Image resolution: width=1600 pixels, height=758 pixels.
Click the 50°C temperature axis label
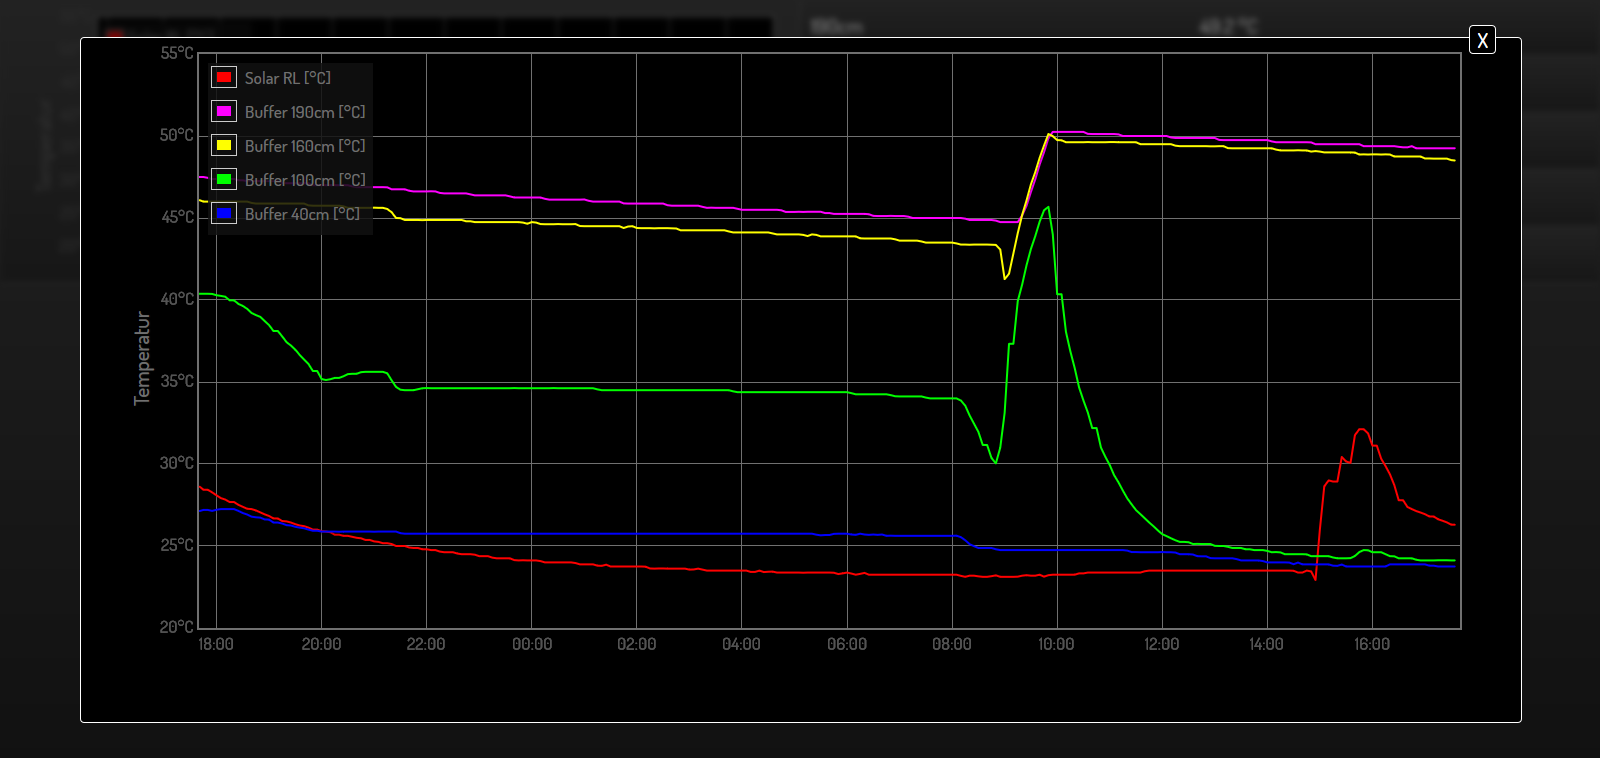pyautogui.click(x=177, y=136)
